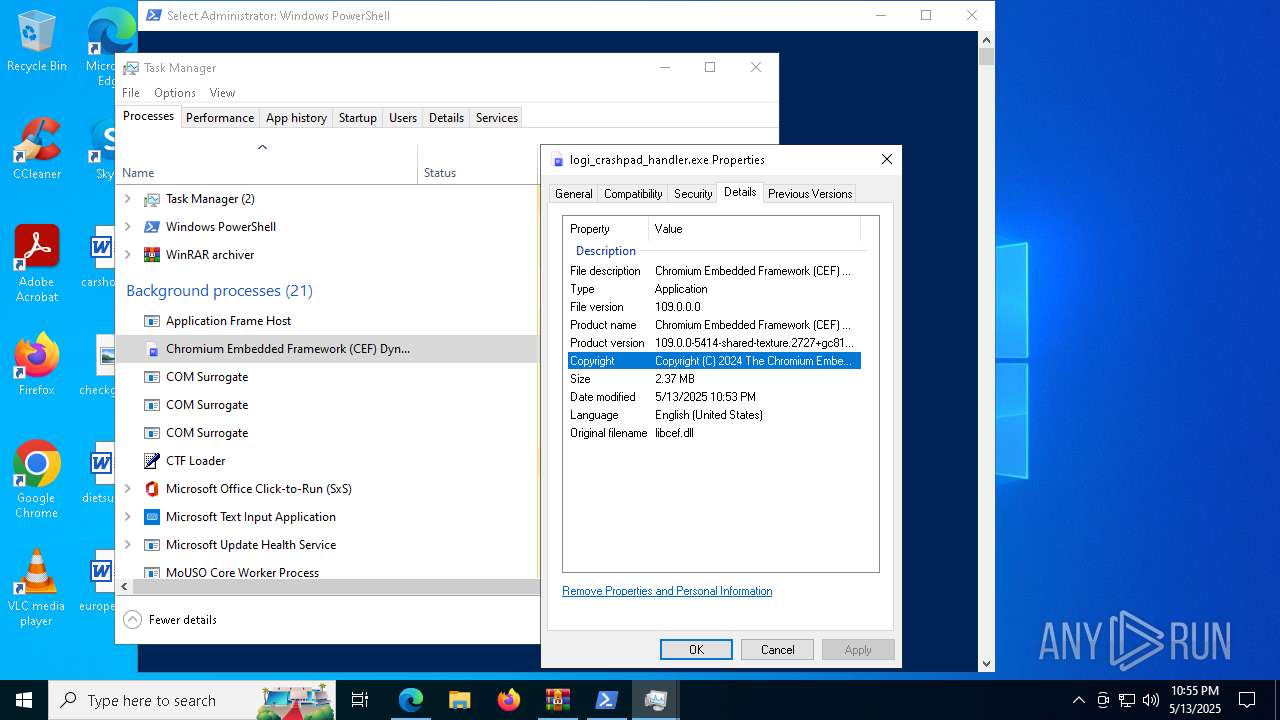Image resolution: width=1280 pixels, height=720 pixels.
Task: Expand Microsoft Office Click-to-Run group
Action: pyautogui.click(x=127, y=489)
